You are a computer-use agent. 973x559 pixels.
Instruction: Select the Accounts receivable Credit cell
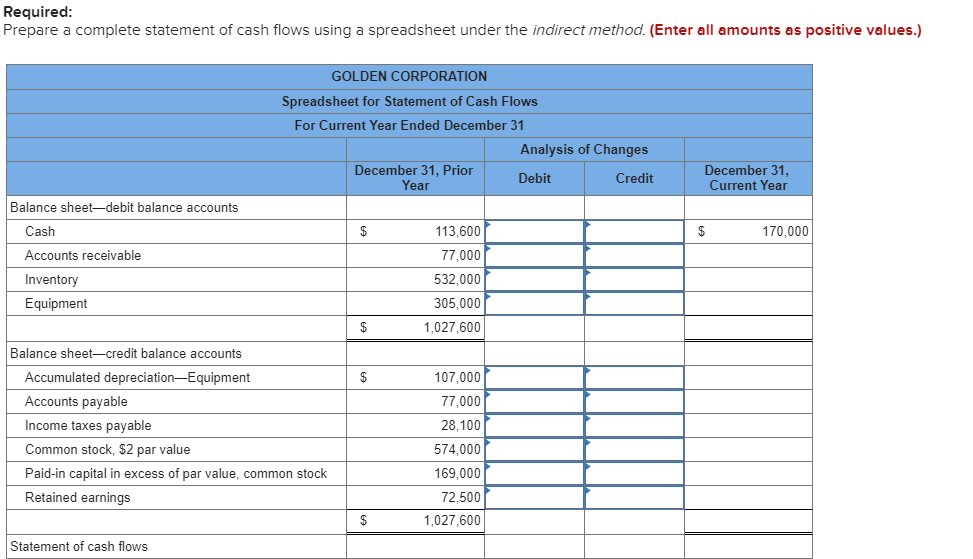[x=634, y=256]
